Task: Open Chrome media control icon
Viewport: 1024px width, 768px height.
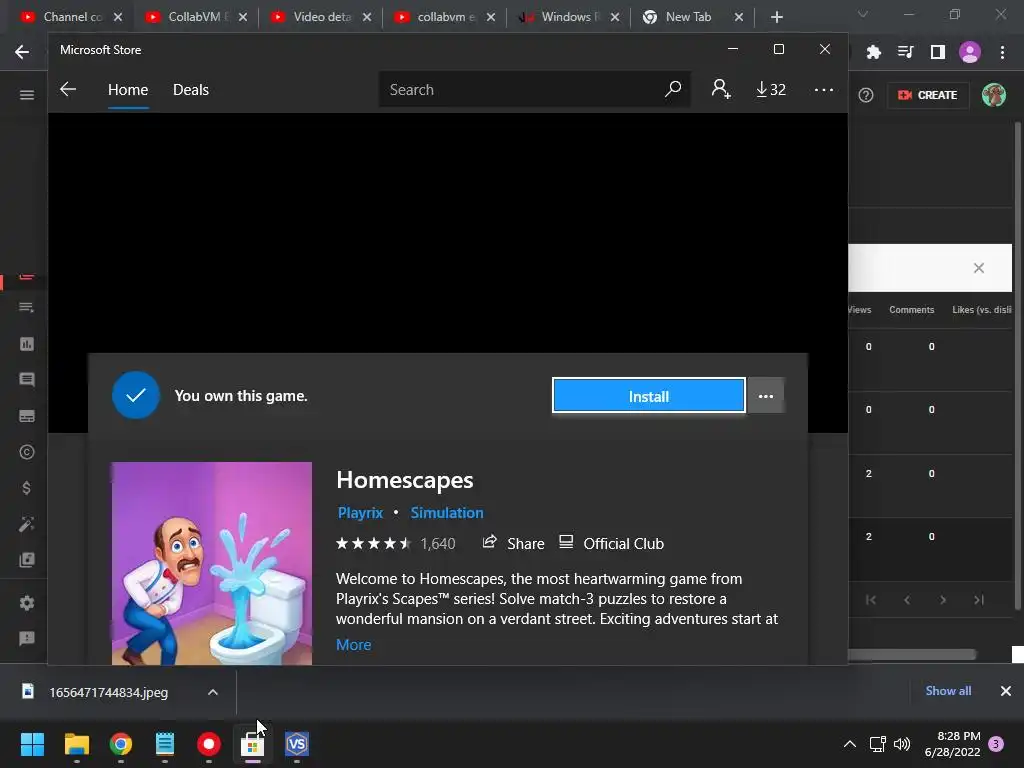Action: 905,52
